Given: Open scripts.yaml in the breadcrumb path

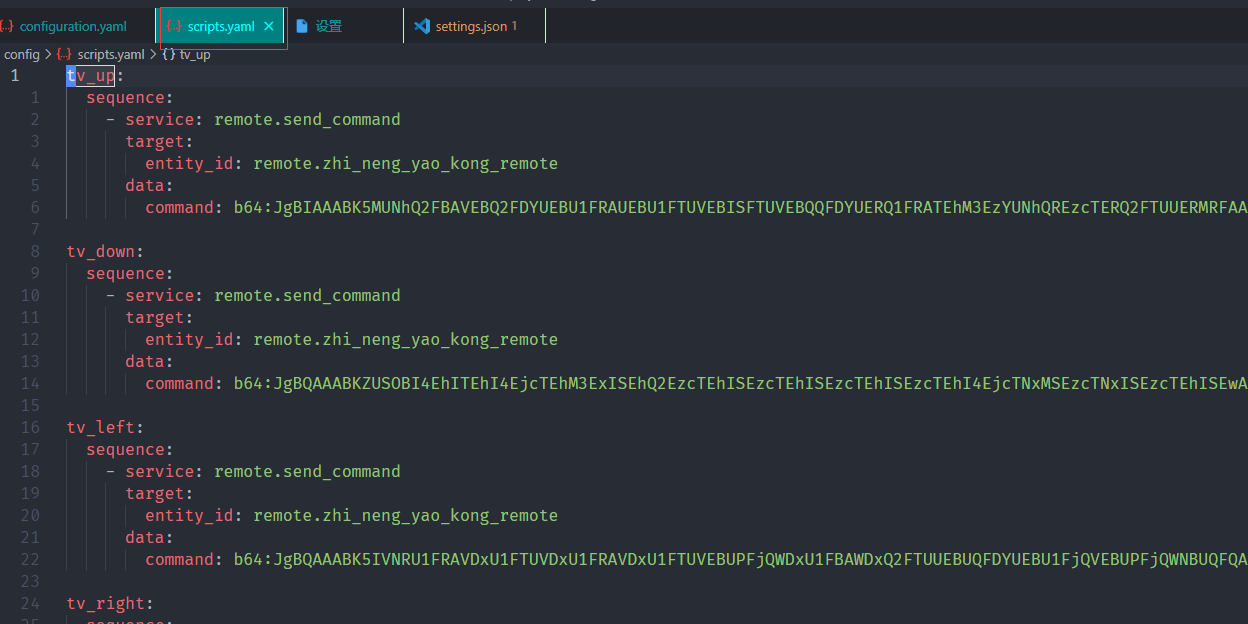Looking at the screenshot, I should coord(111,54).
